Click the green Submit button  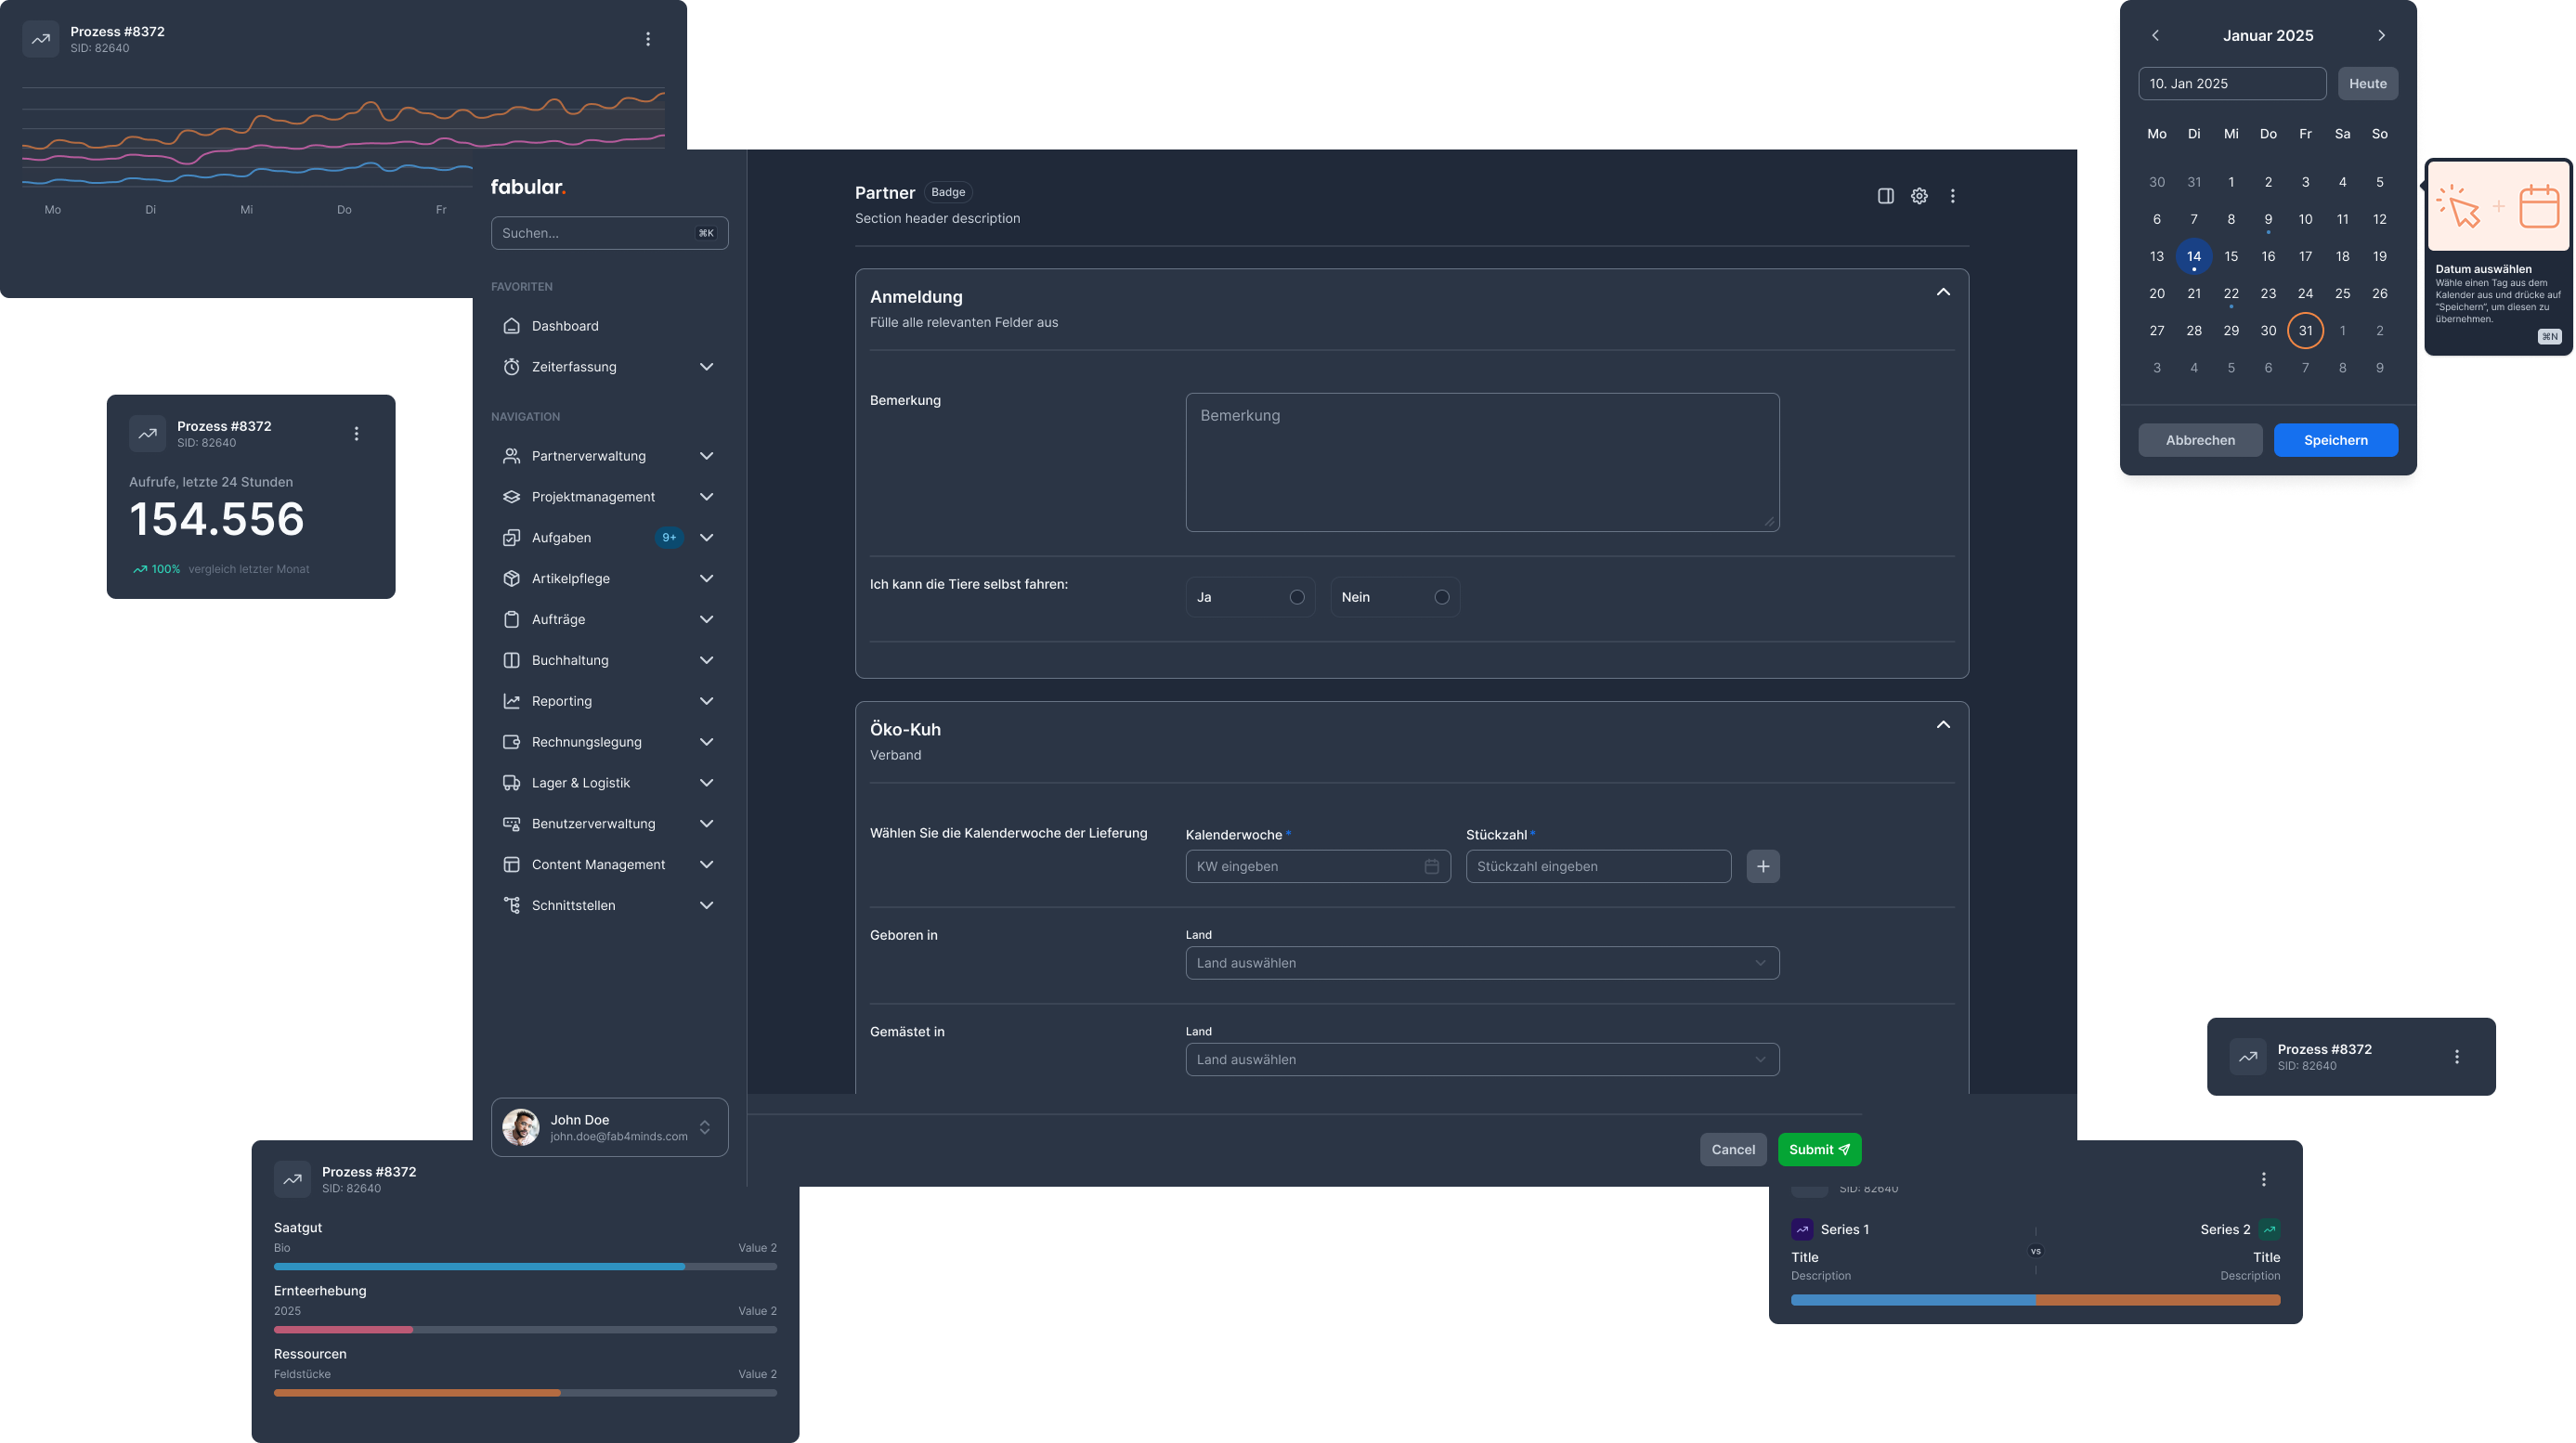click(x=1819, y=1150)
